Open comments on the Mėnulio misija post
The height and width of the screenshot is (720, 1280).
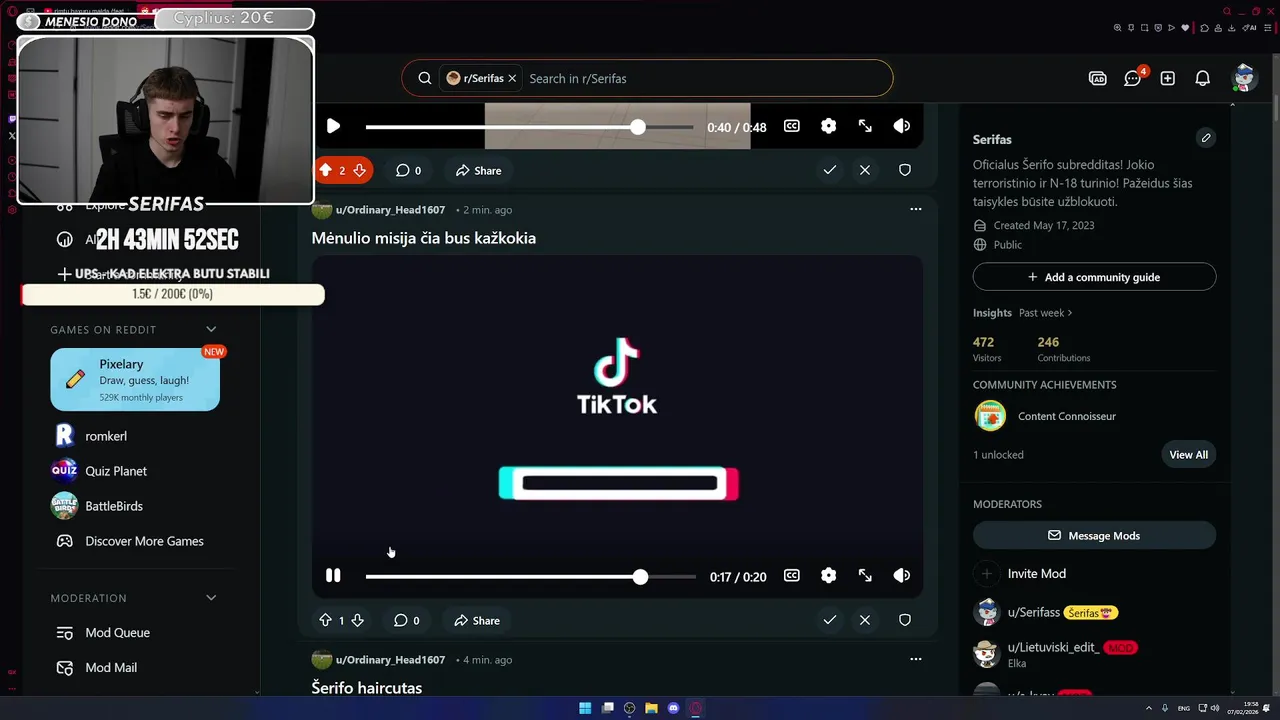coord(407,620)
